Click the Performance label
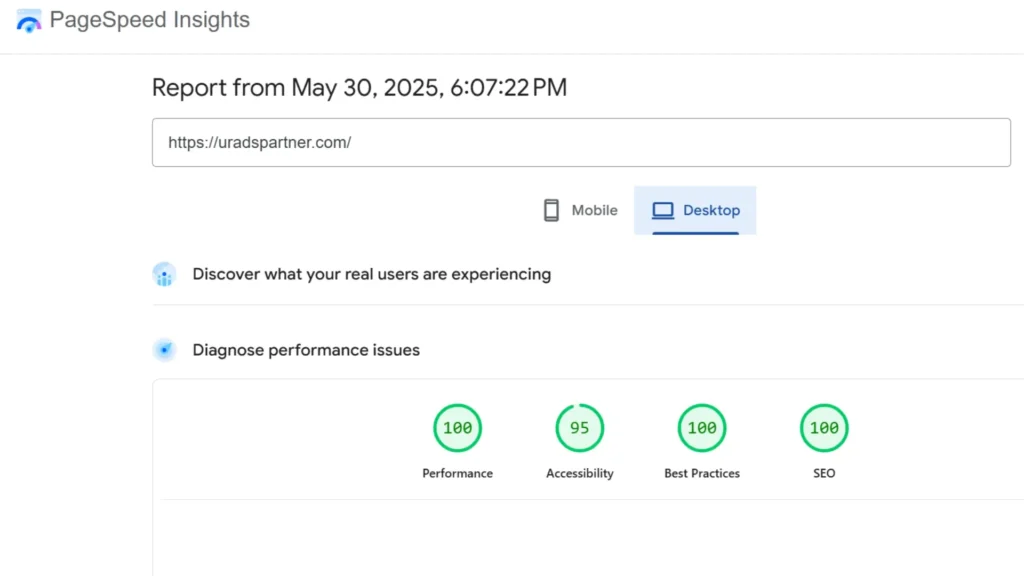 click(458, 473)
